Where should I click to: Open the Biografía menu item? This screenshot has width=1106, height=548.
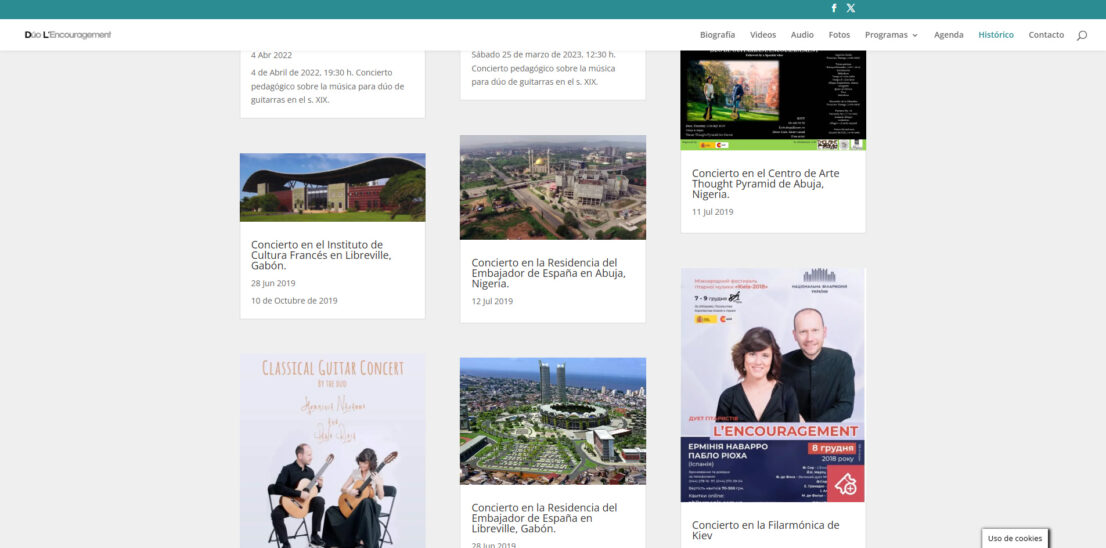(717, 35)
